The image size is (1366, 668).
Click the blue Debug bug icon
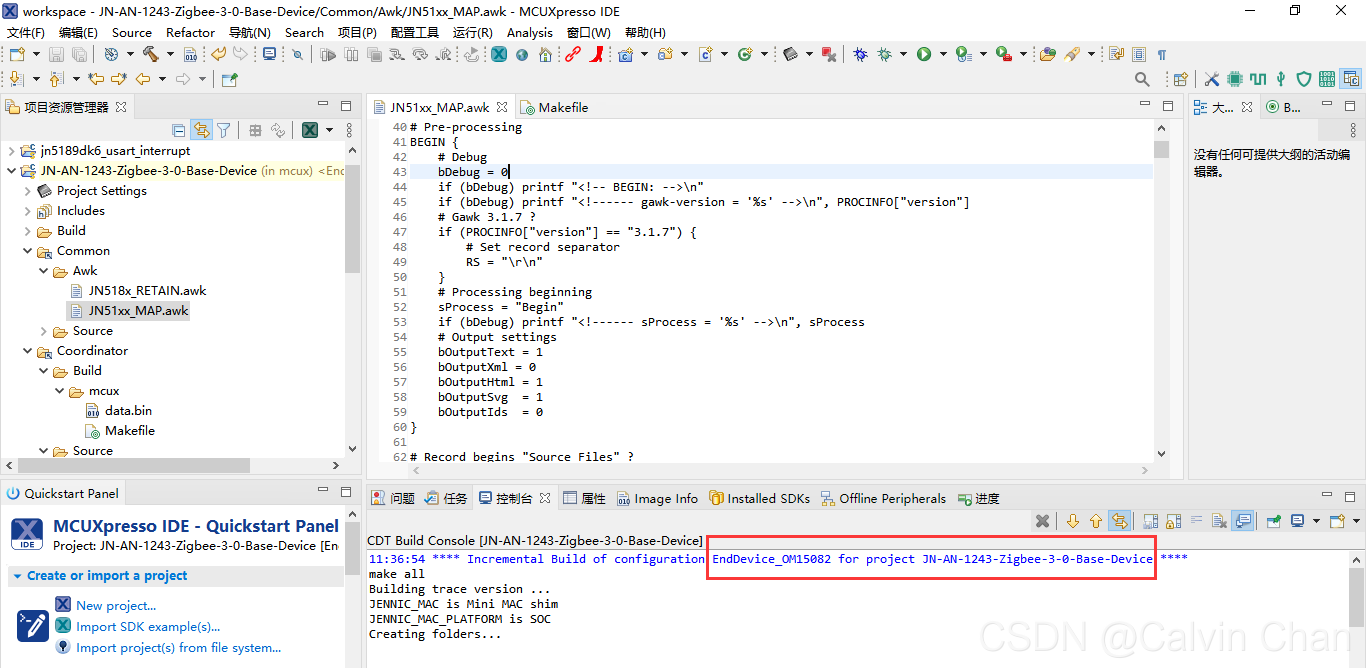coord(860,54)
